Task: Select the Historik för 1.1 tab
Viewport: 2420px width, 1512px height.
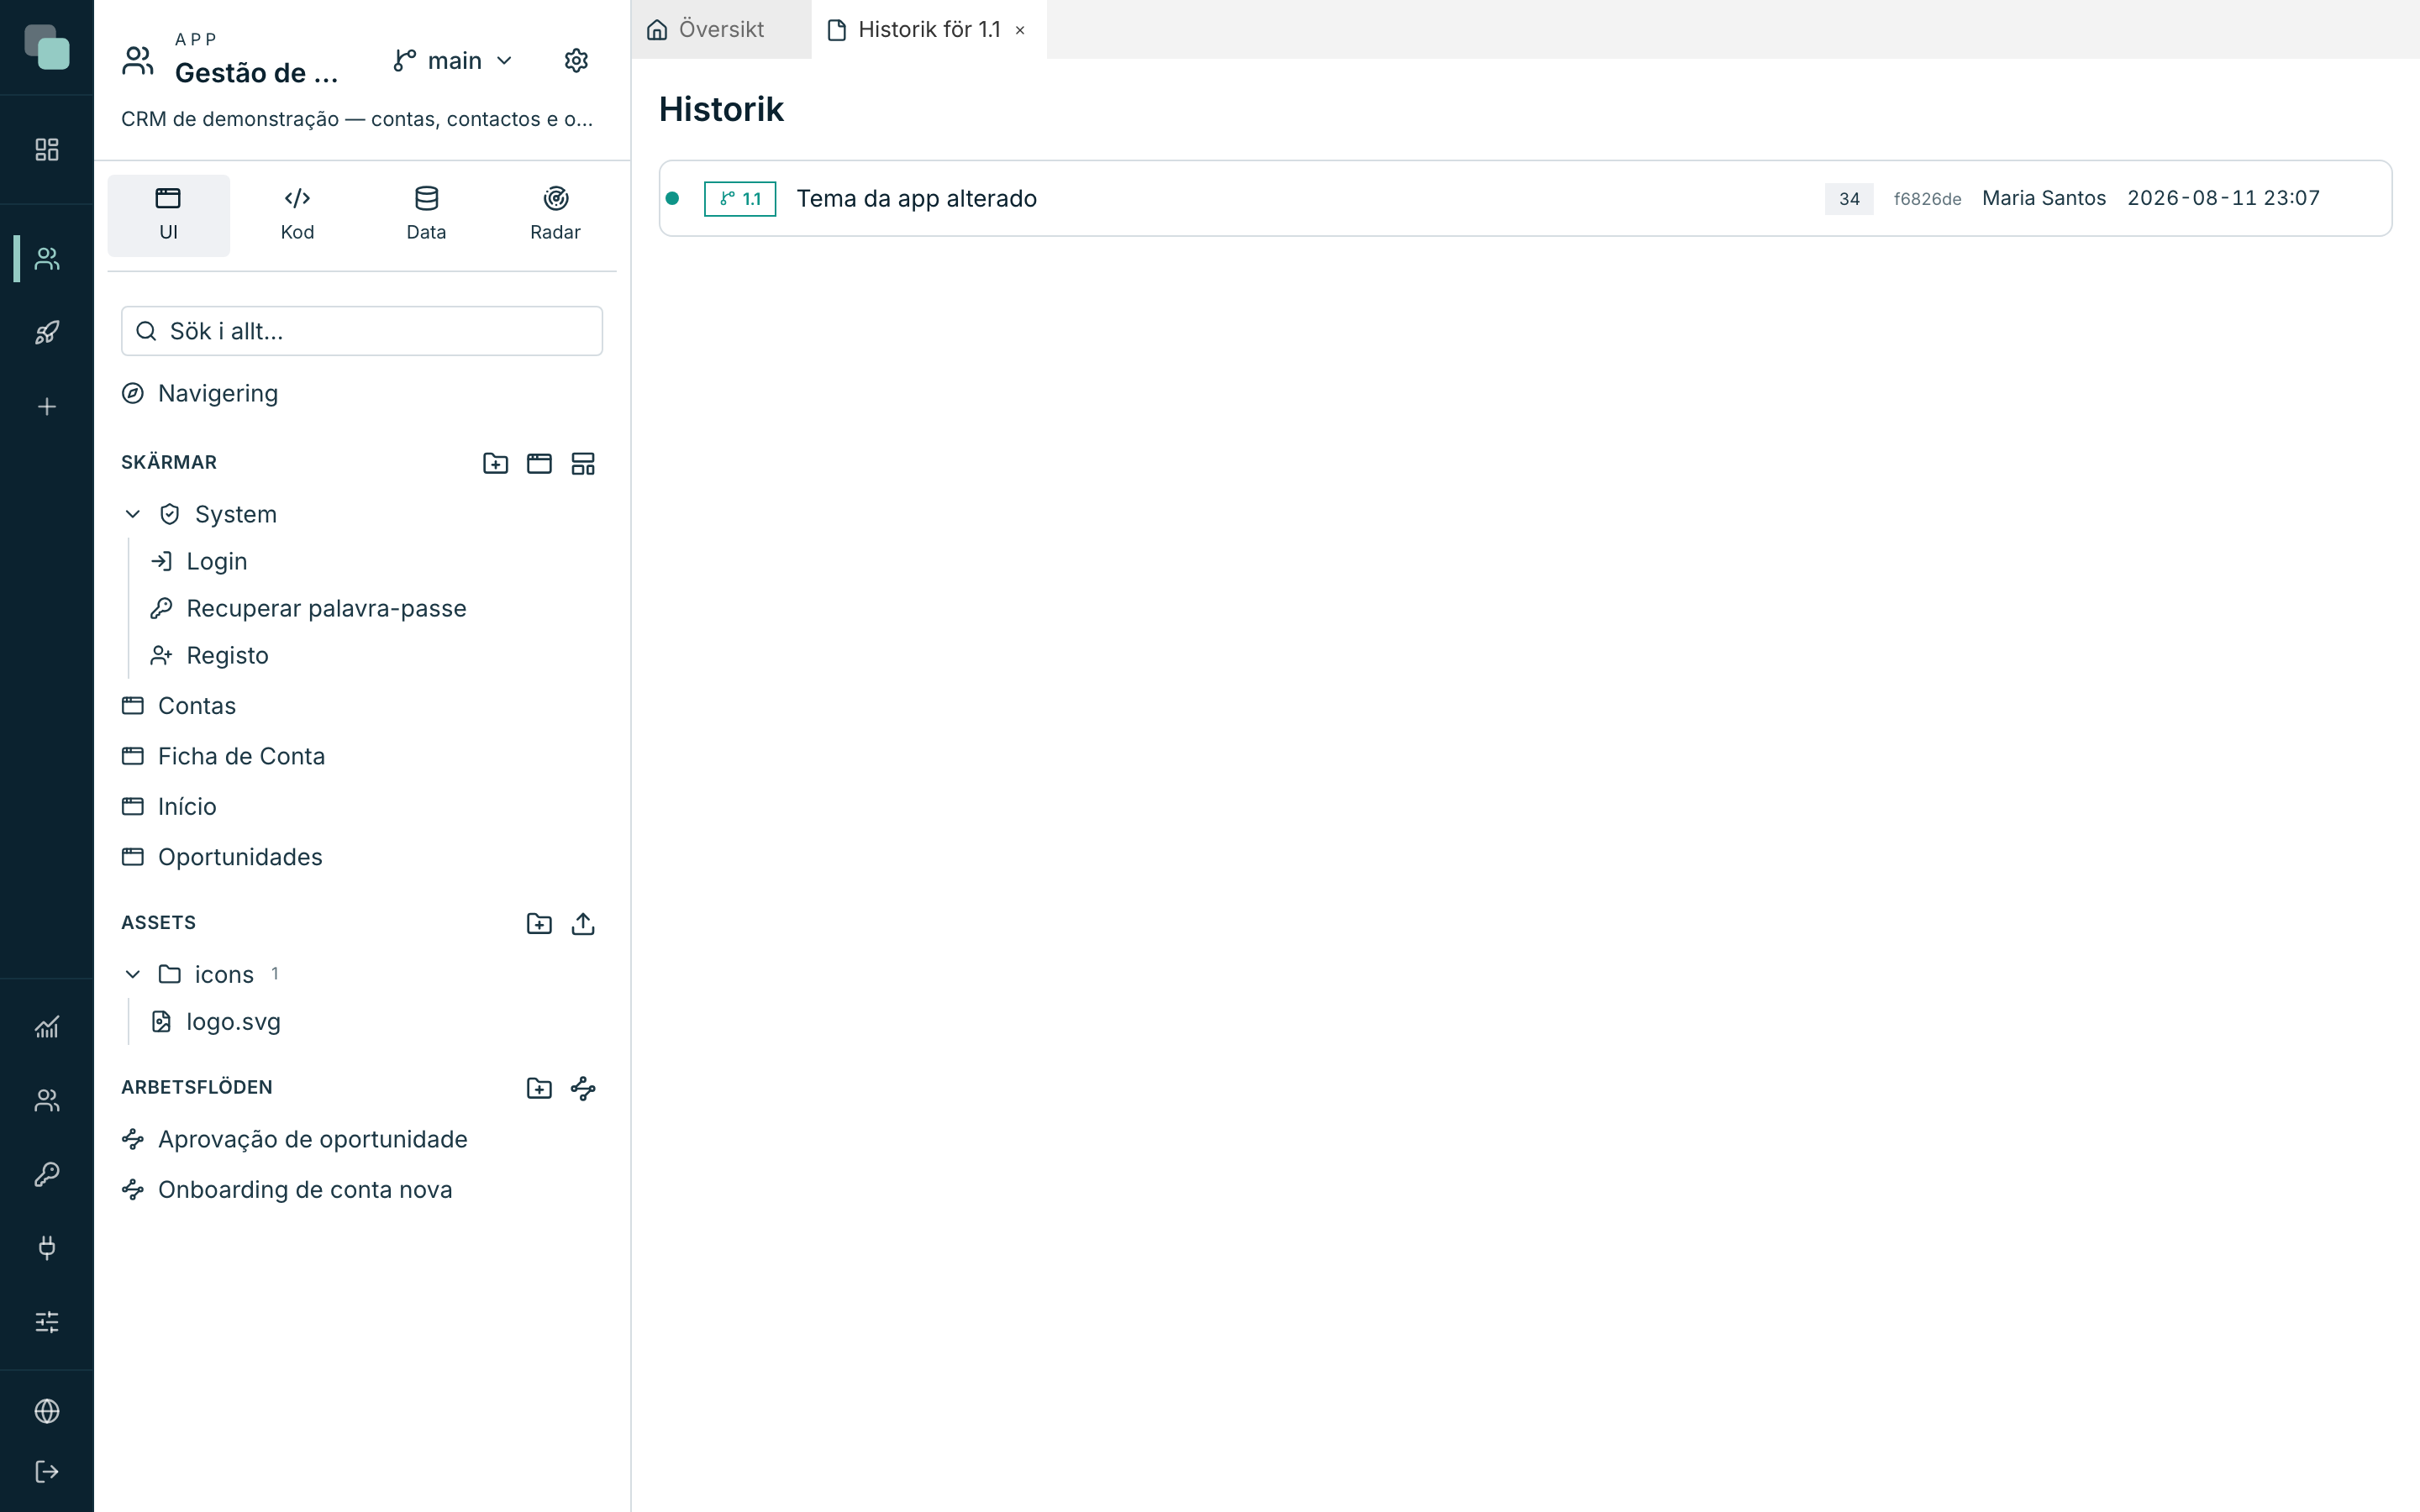Action: pos(929,29)
